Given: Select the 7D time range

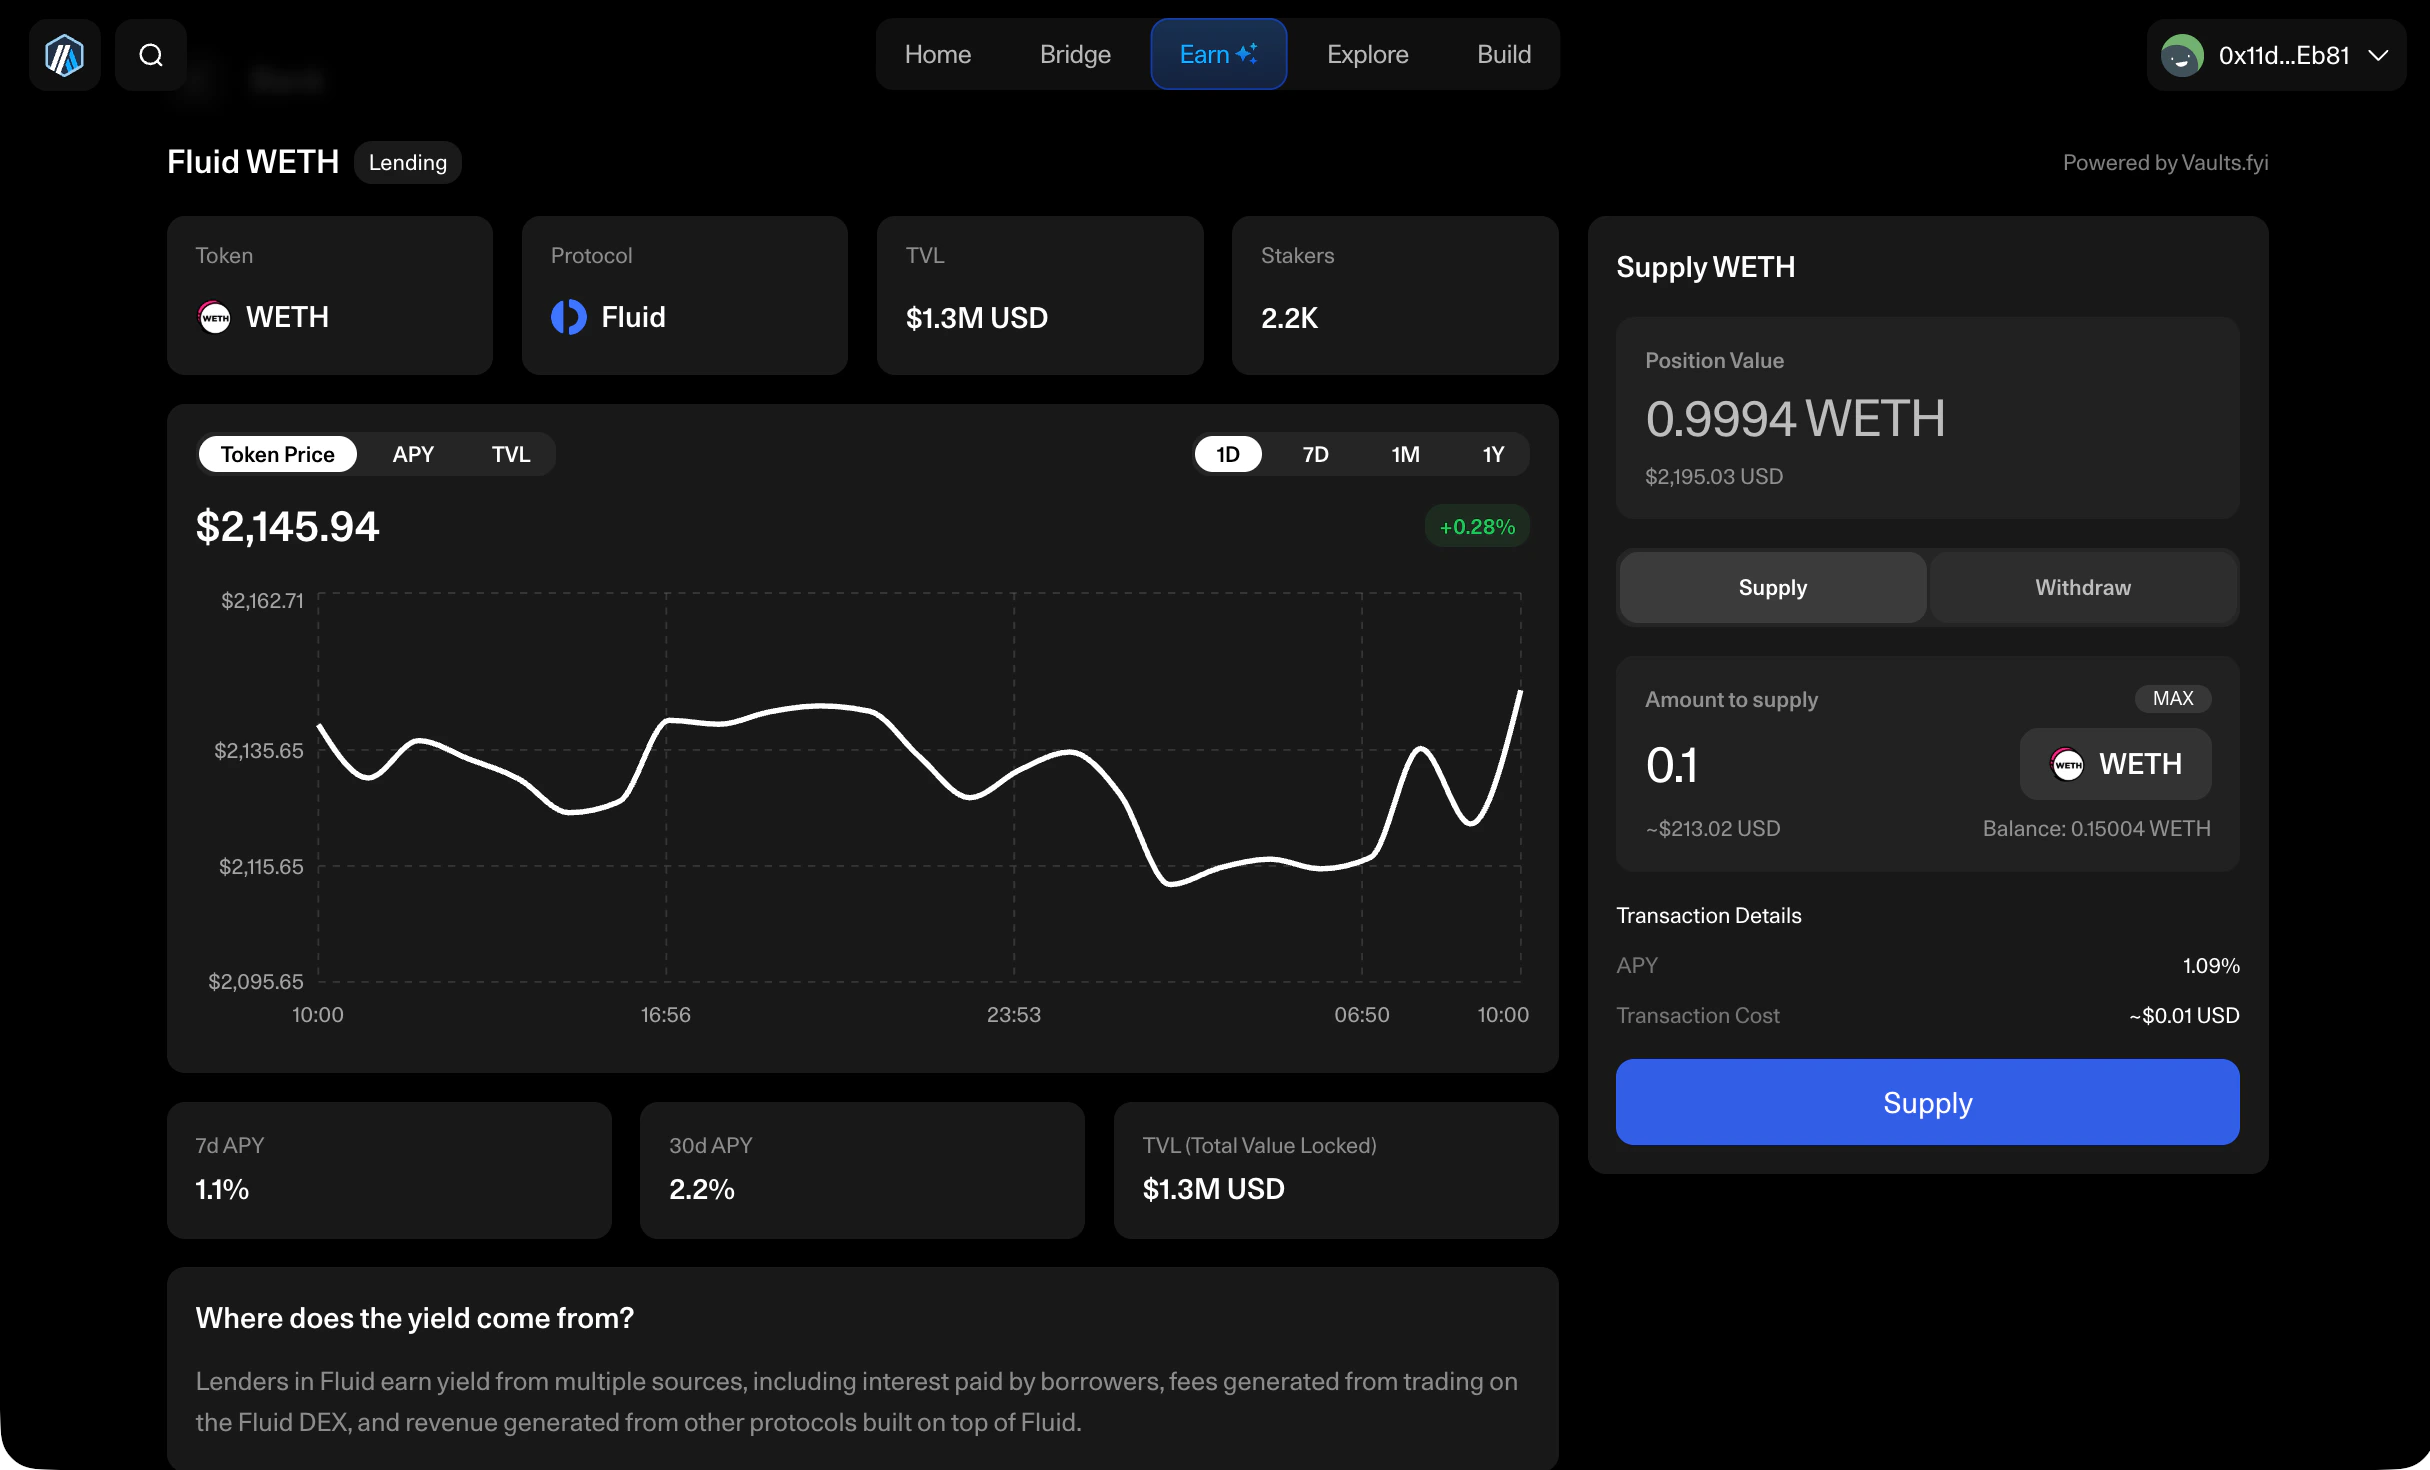Looking at the screenshot, I should tap(1315, 454).
